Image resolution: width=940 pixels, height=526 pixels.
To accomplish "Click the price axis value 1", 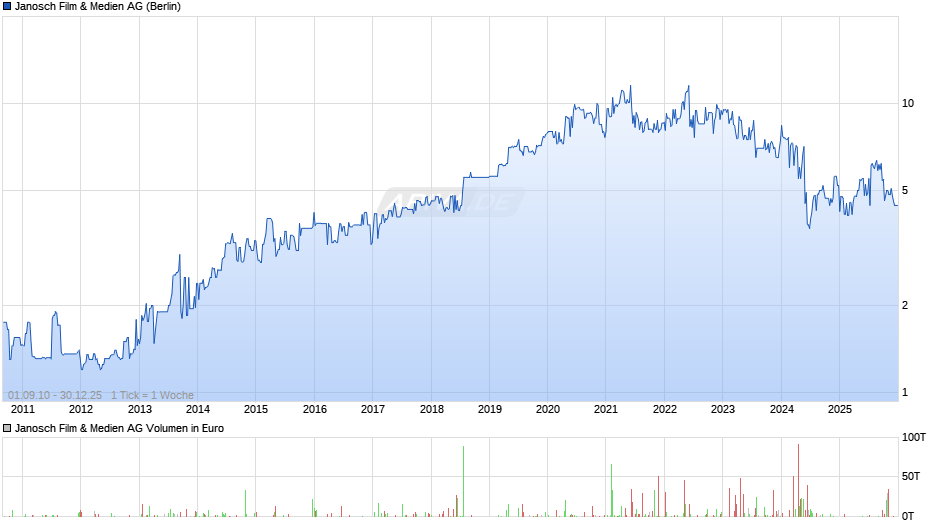I will tap(905, 393).
